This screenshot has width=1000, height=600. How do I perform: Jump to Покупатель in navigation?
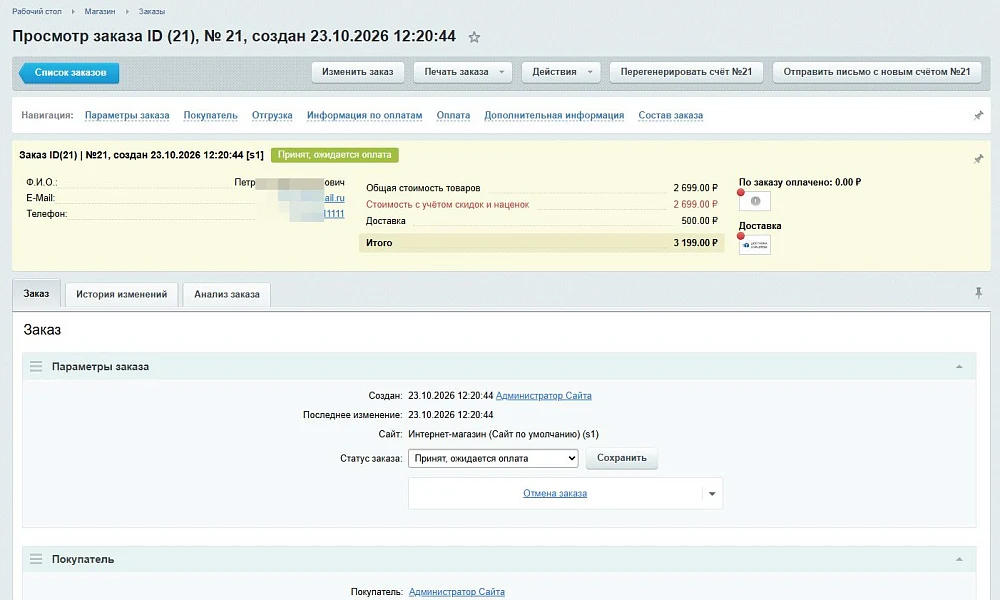(x=210, y=115)
